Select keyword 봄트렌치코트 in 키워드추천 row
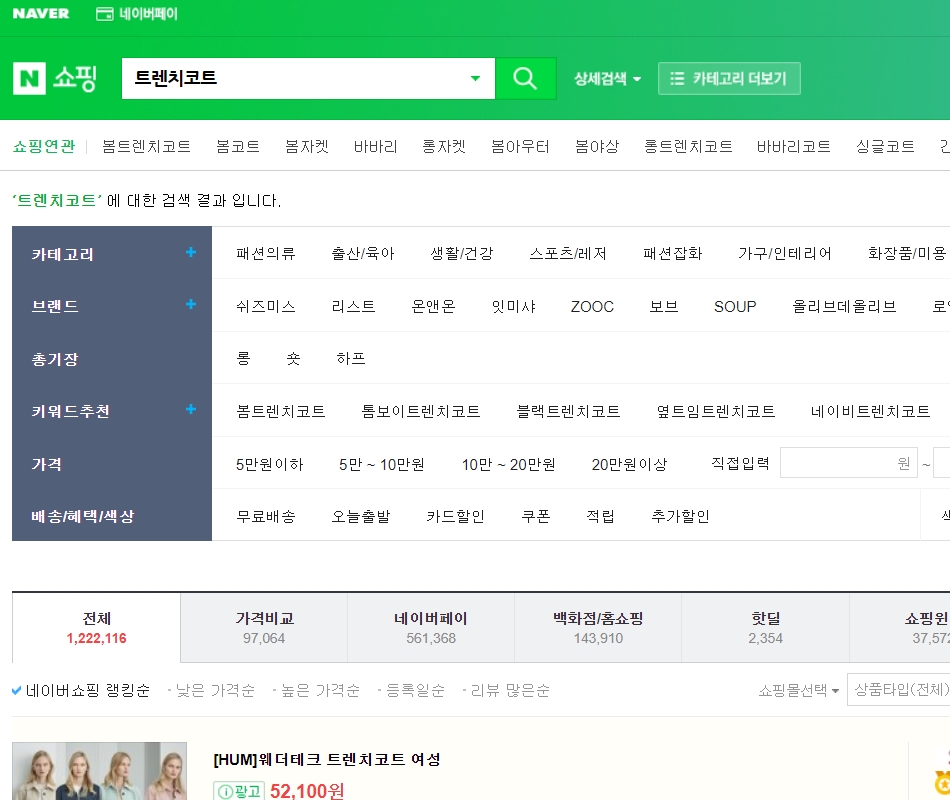This screenshot has height=800, width=950. tap(281, 412)
